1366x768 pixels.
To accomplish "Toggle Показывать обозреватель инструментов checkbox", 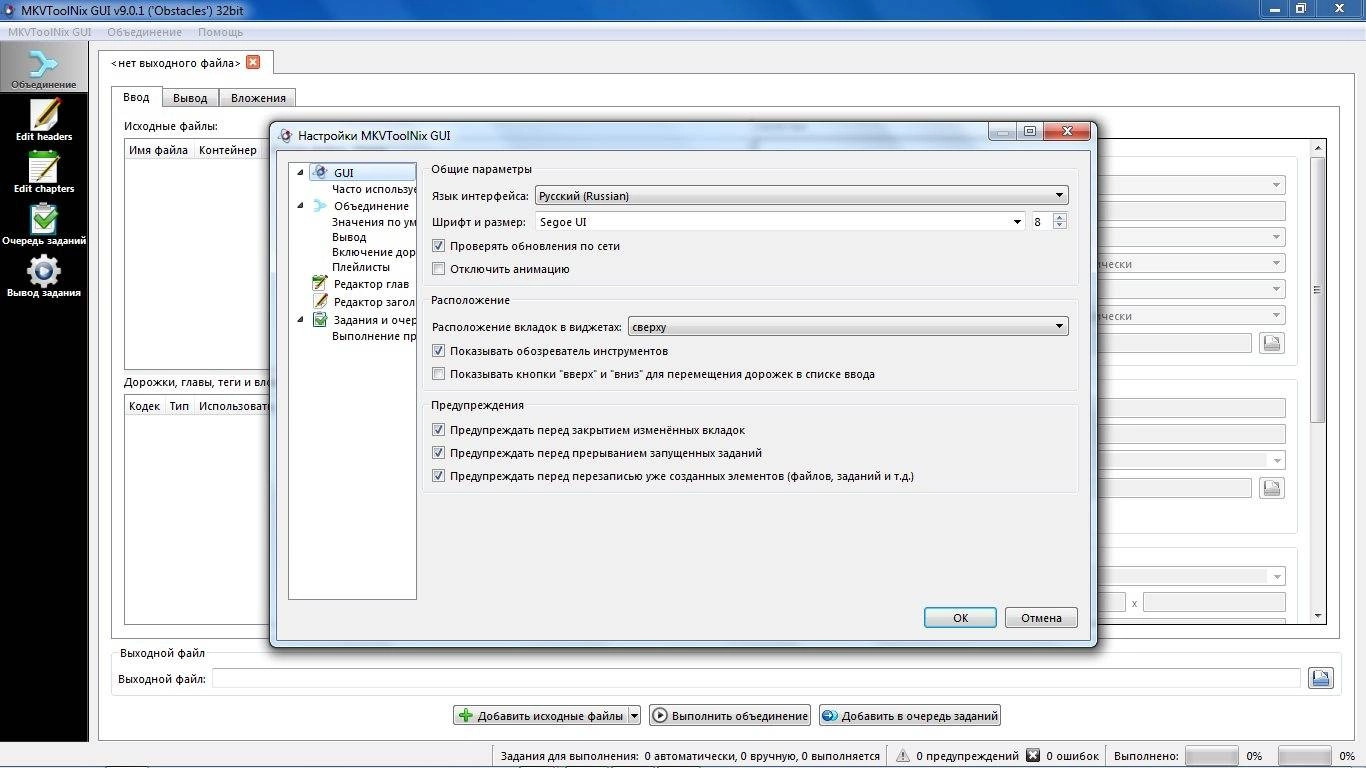I will pos(438,351).
